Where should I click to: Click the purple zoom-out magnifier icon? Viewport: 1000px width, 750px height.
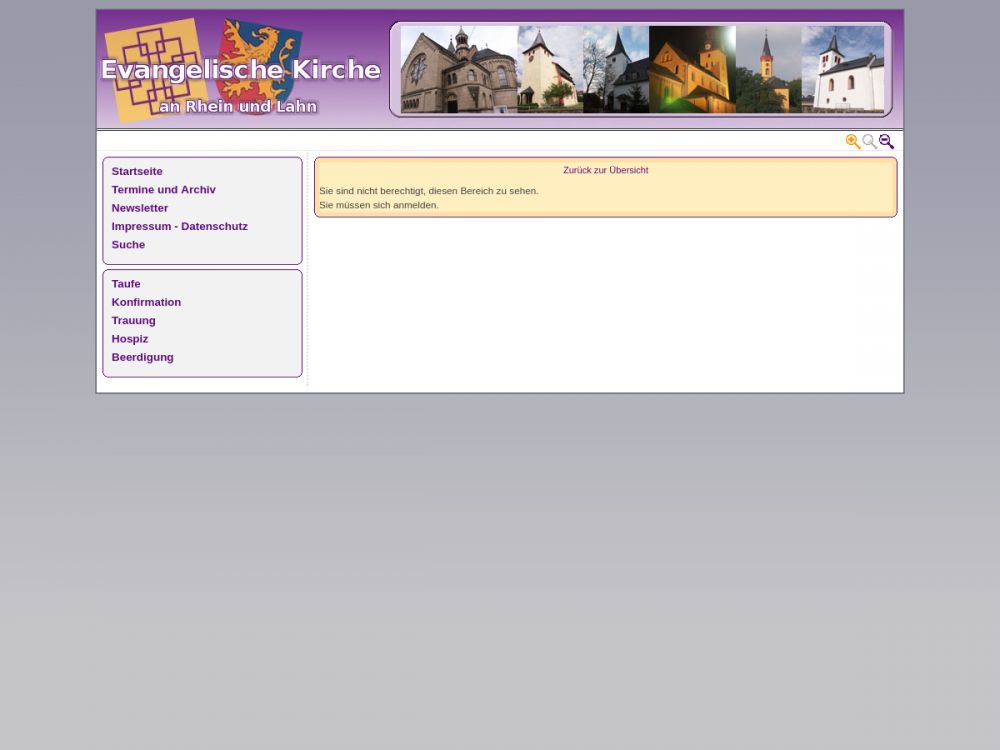886,142
